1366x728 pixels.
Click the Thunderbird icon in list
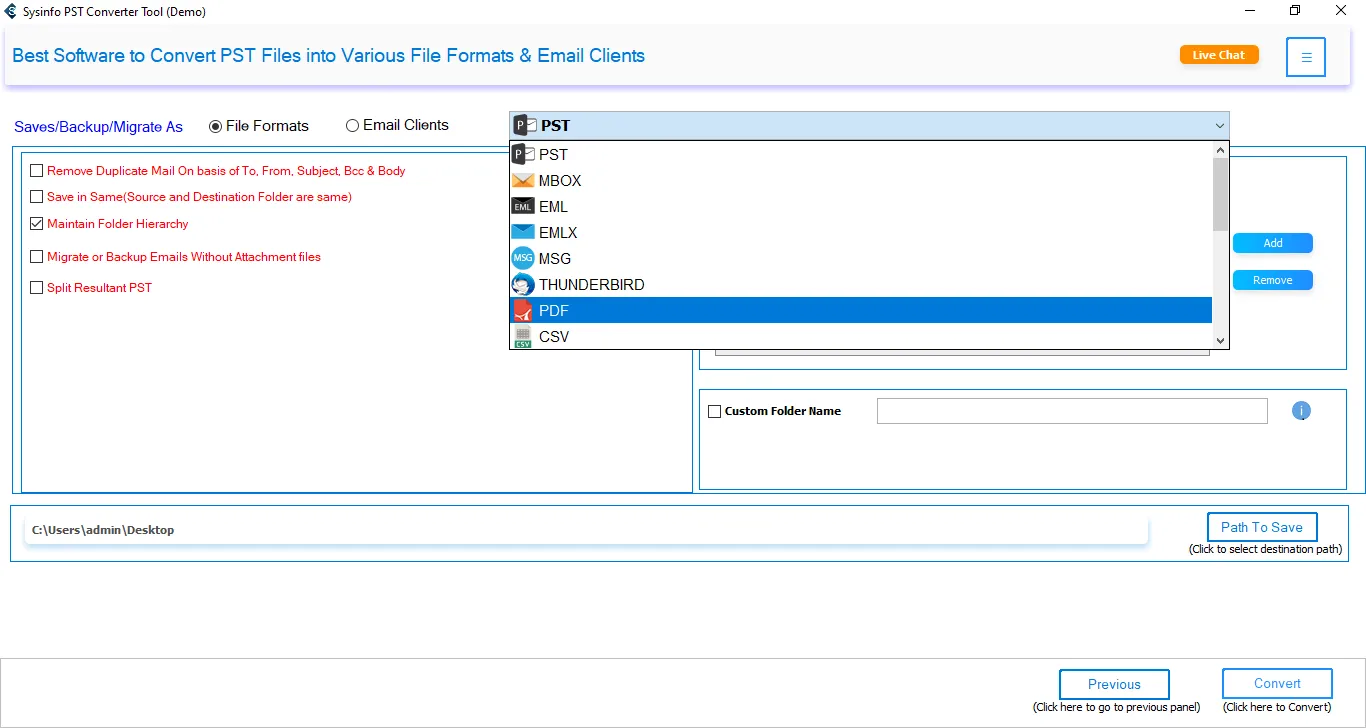tap(523, 285)
